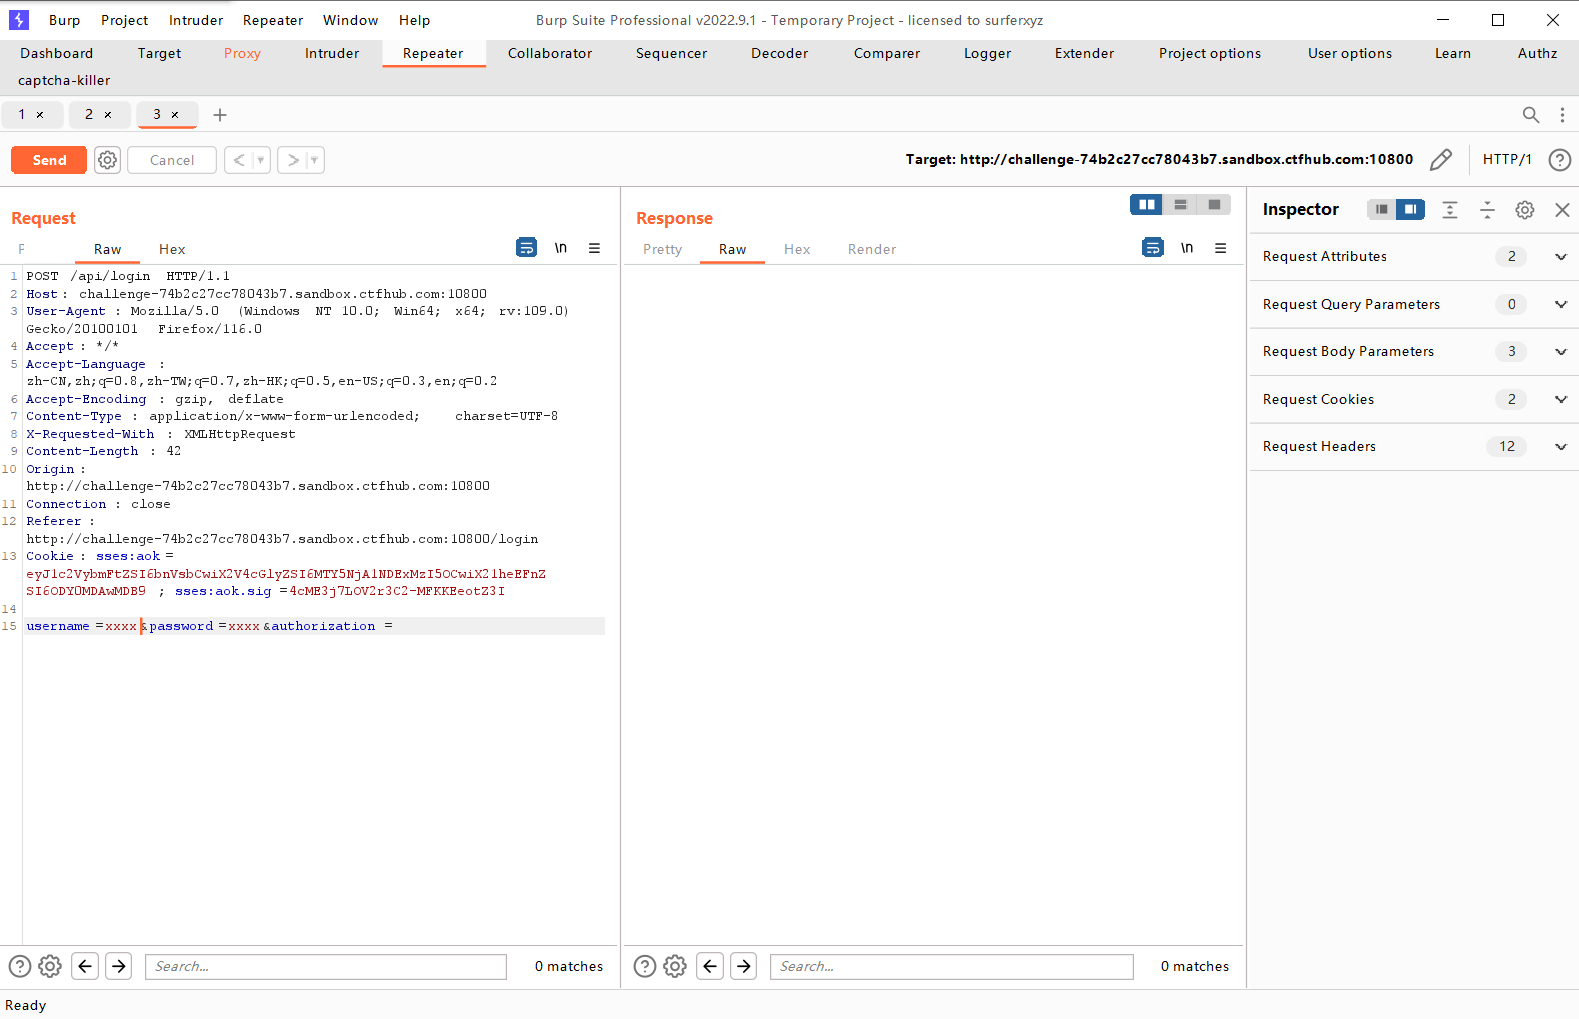Toggle word wrap in the Response viewer

pos(1153,248)
